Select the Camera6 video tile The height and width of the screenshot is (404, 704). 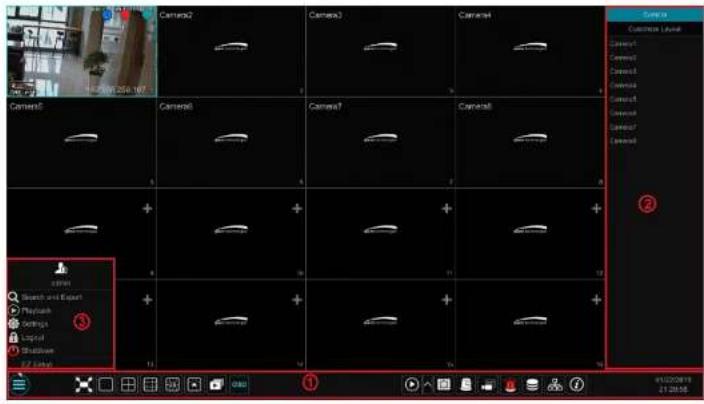coord(231,142)
